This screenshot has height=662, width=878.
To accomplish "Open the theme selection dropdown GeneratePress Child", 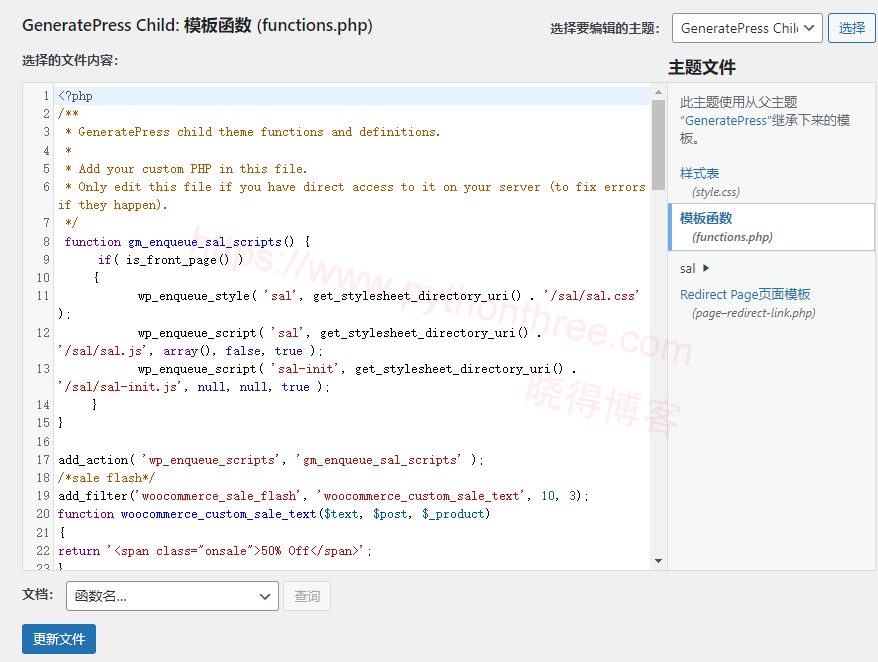I will (x=746, y=28).
